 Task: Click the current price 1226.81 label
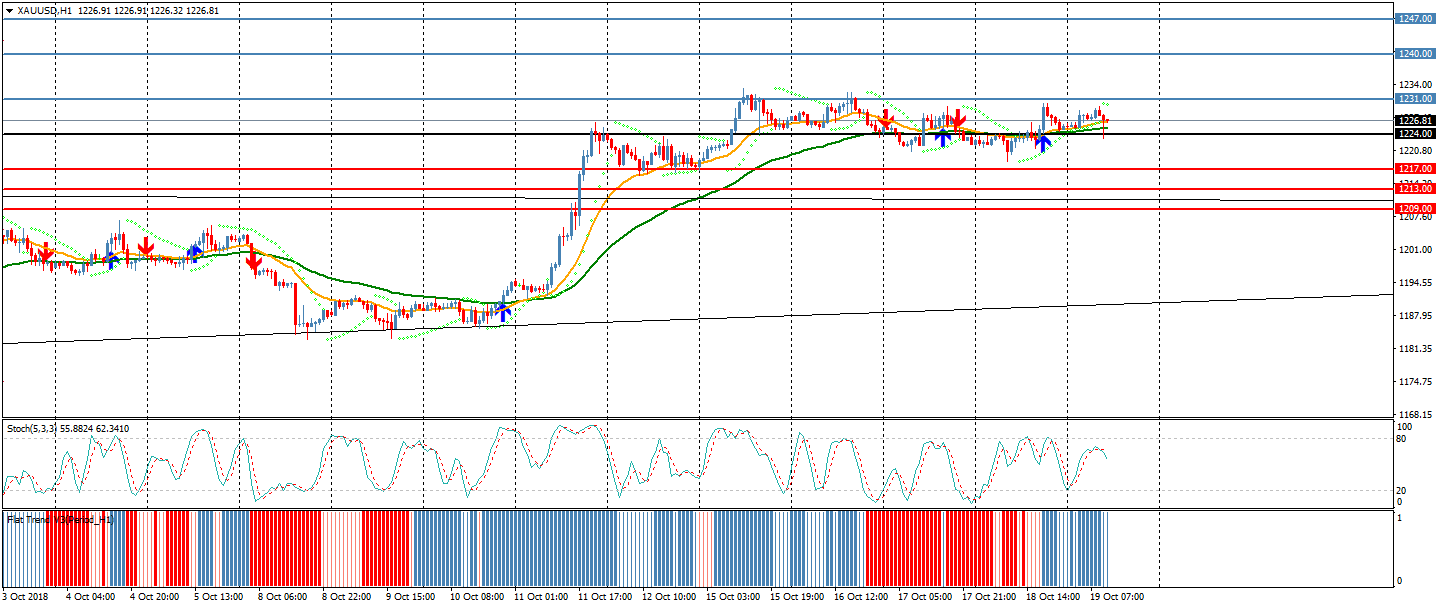click(x=1415, y=121)
